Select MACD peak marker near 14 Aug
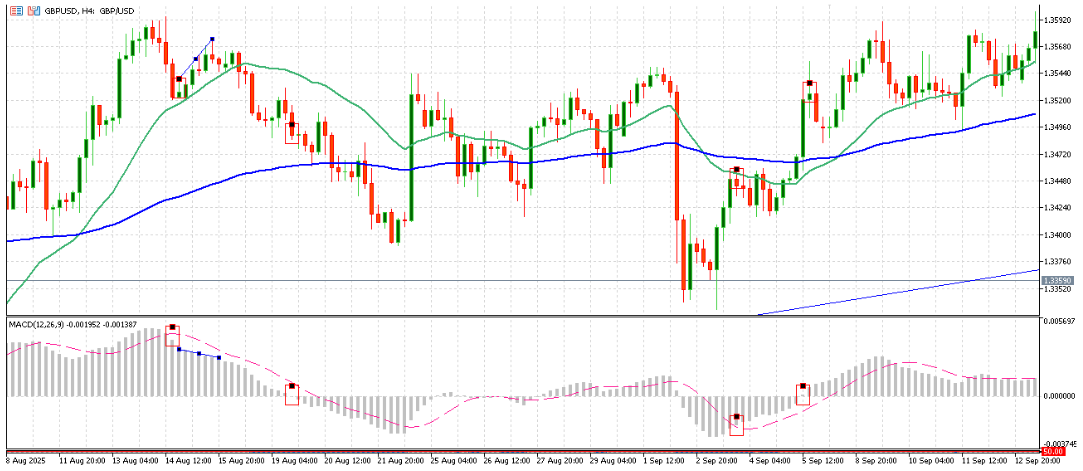Viewport: 1083px width, 471px height. [172, 327]
